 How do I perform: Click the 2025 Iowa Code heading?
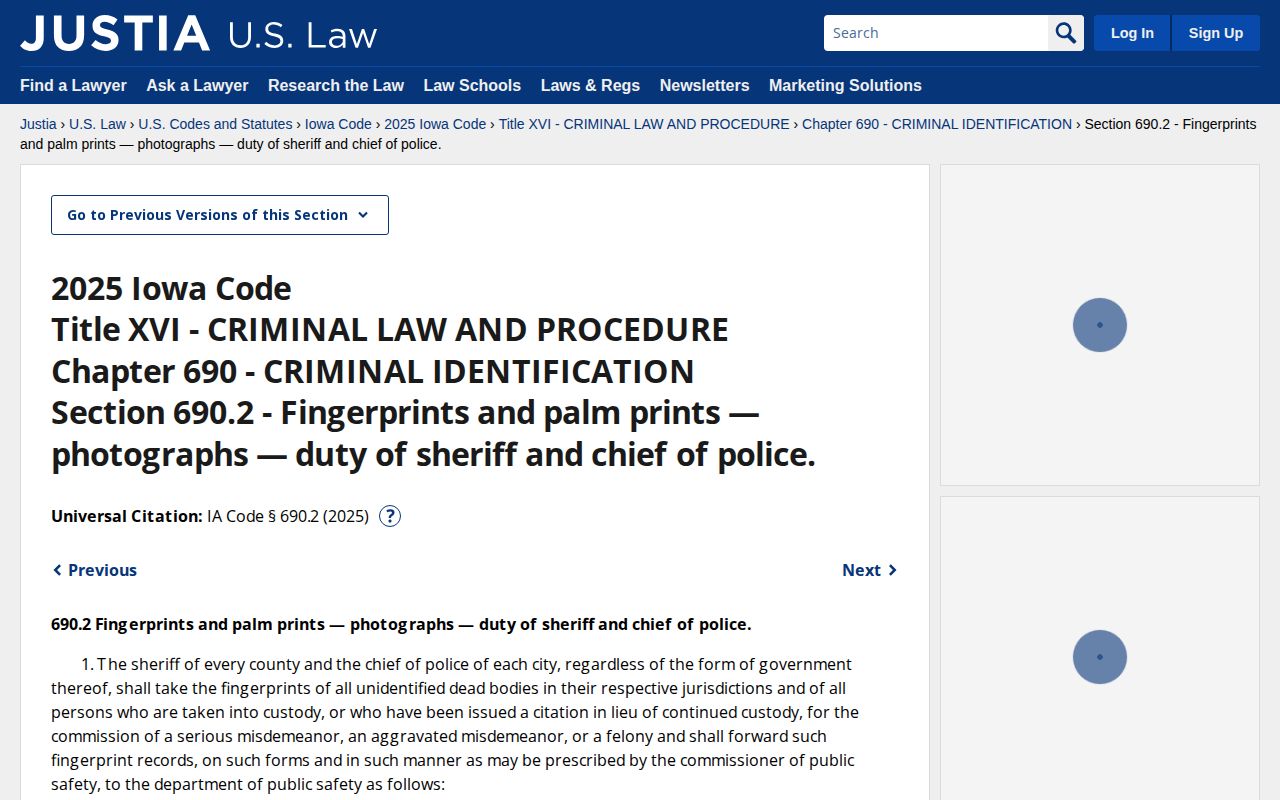(171, 288)
